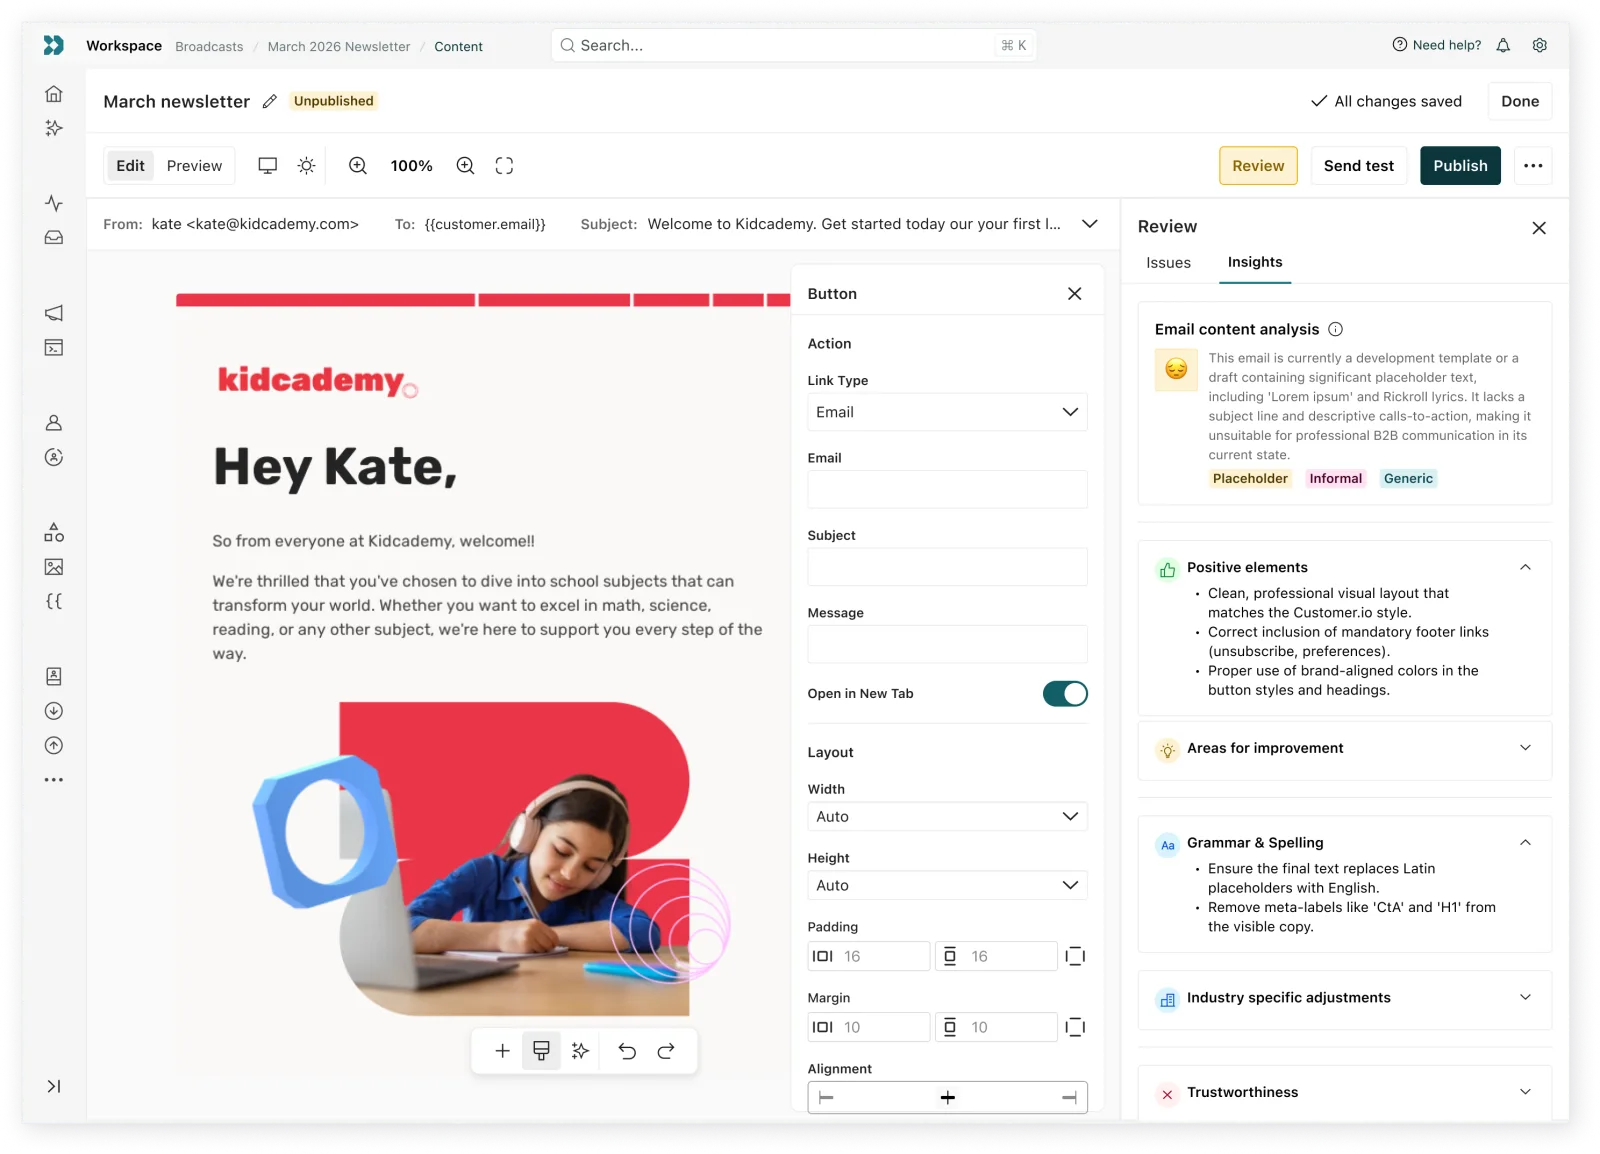This screenshot has width=1600, height=1154.
Task: Toggle the linked padding sides icon
Action: (x=1076, y=957)
